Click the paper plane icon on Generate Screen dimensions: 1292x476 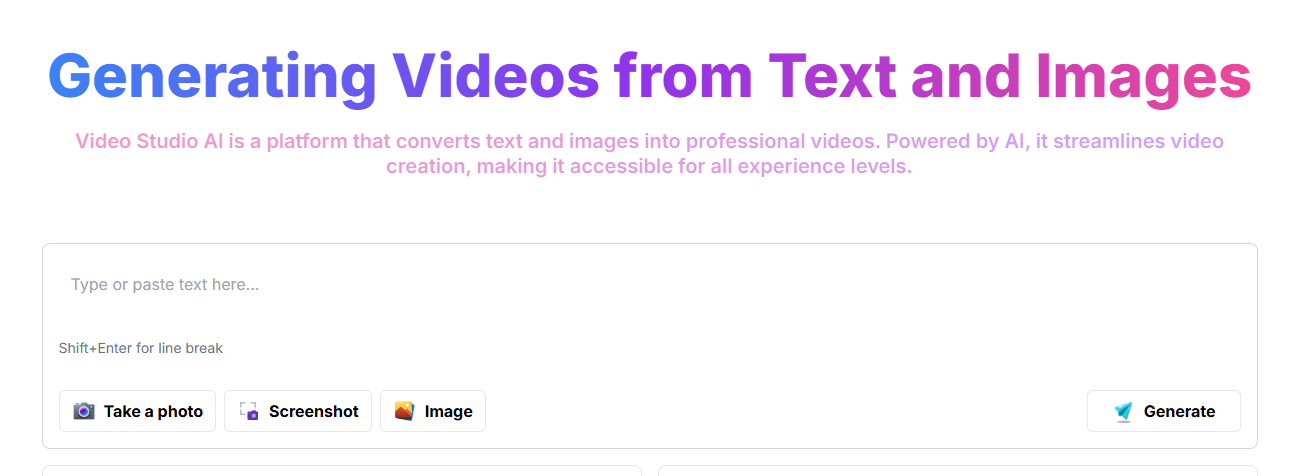tap(1124, 411)
